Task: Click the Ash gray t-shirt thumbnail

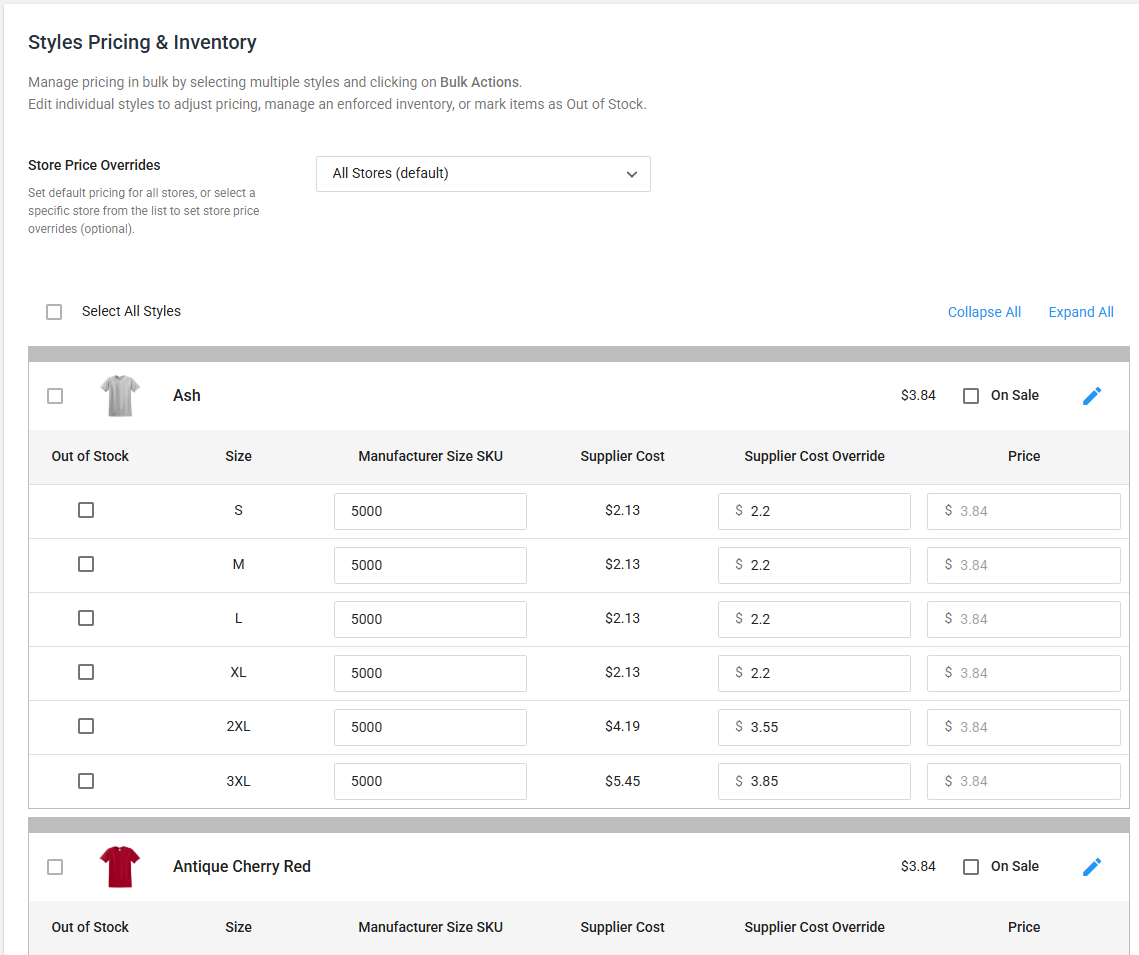Action: click(x=120, y=396)
